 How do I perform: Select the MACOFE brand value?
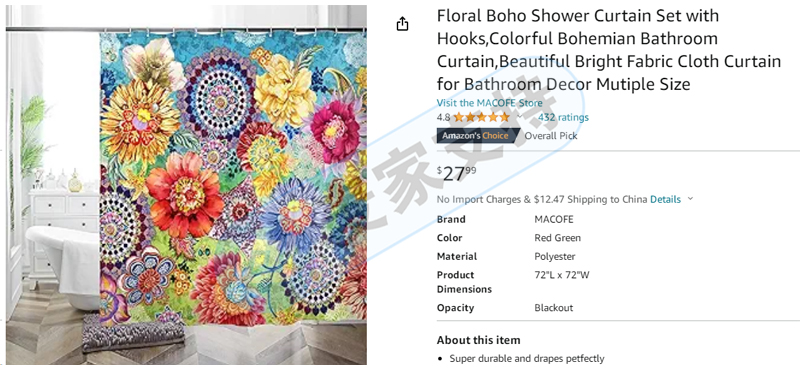554,219
